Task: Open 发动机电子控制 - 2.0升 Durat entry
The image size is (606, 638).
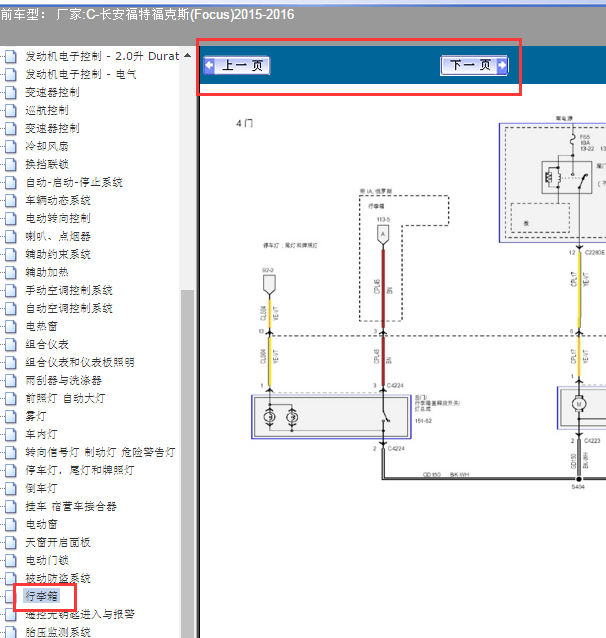Action: [x=102, y=56]
